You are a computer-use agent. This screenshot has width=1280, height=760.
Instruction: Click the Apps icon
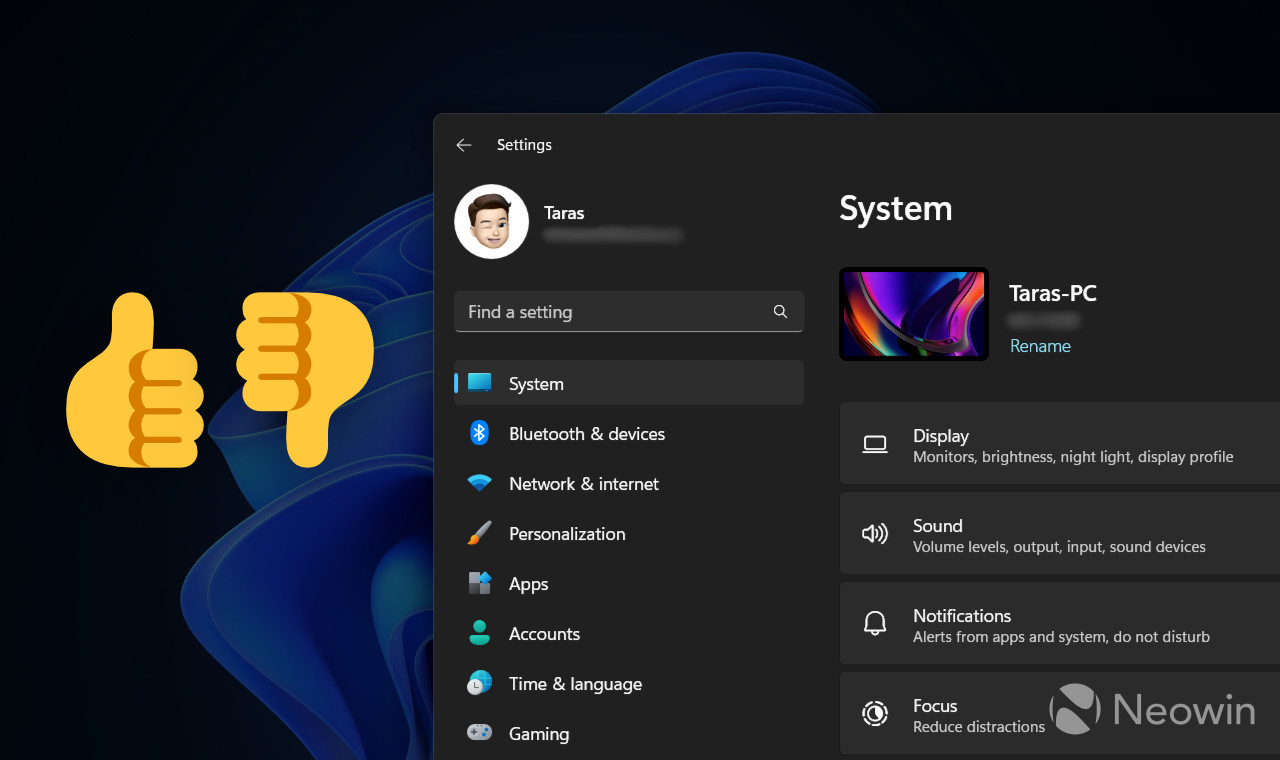(x=480, y=583)
